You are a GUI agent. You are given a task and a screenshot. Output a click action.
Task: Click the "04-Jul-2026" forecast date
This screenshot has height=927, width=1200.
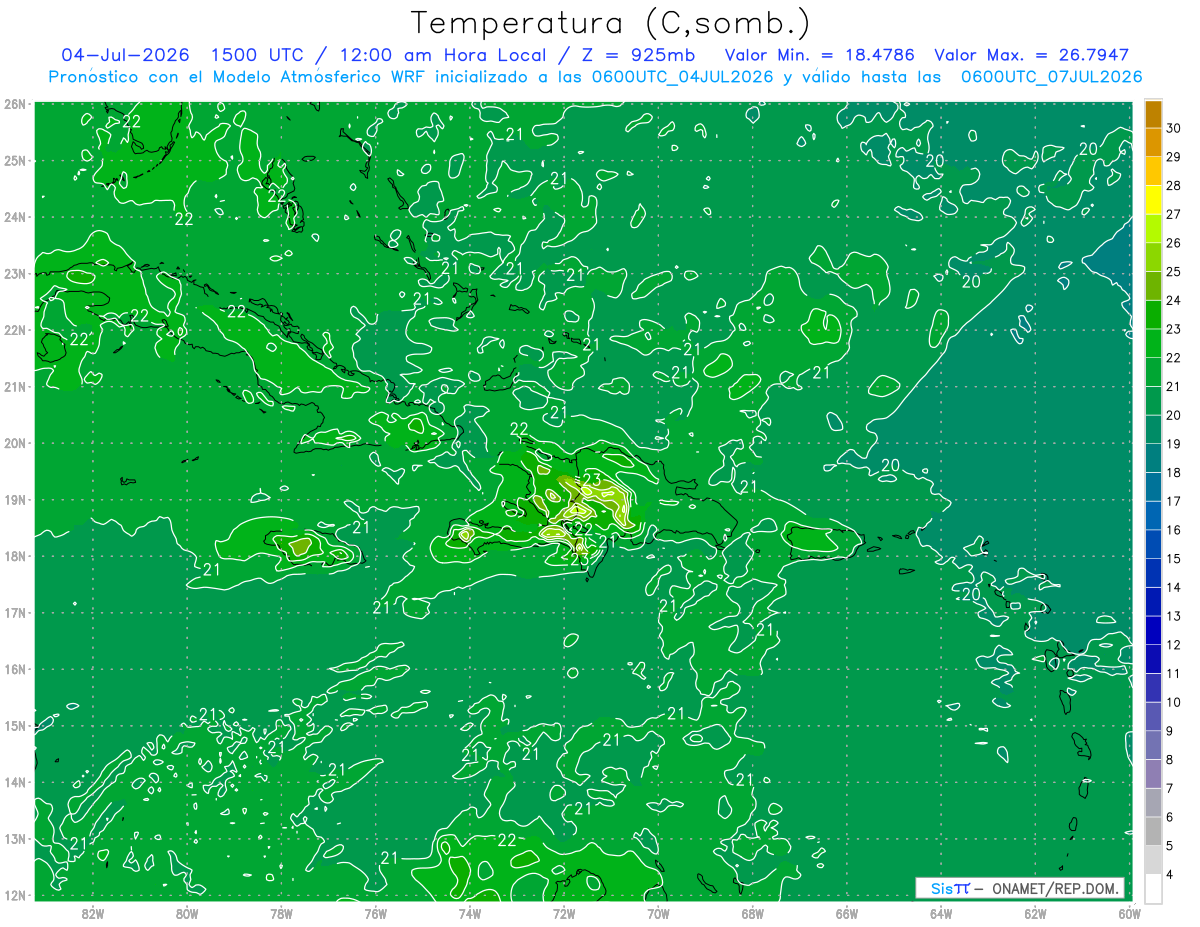[126, 55]
